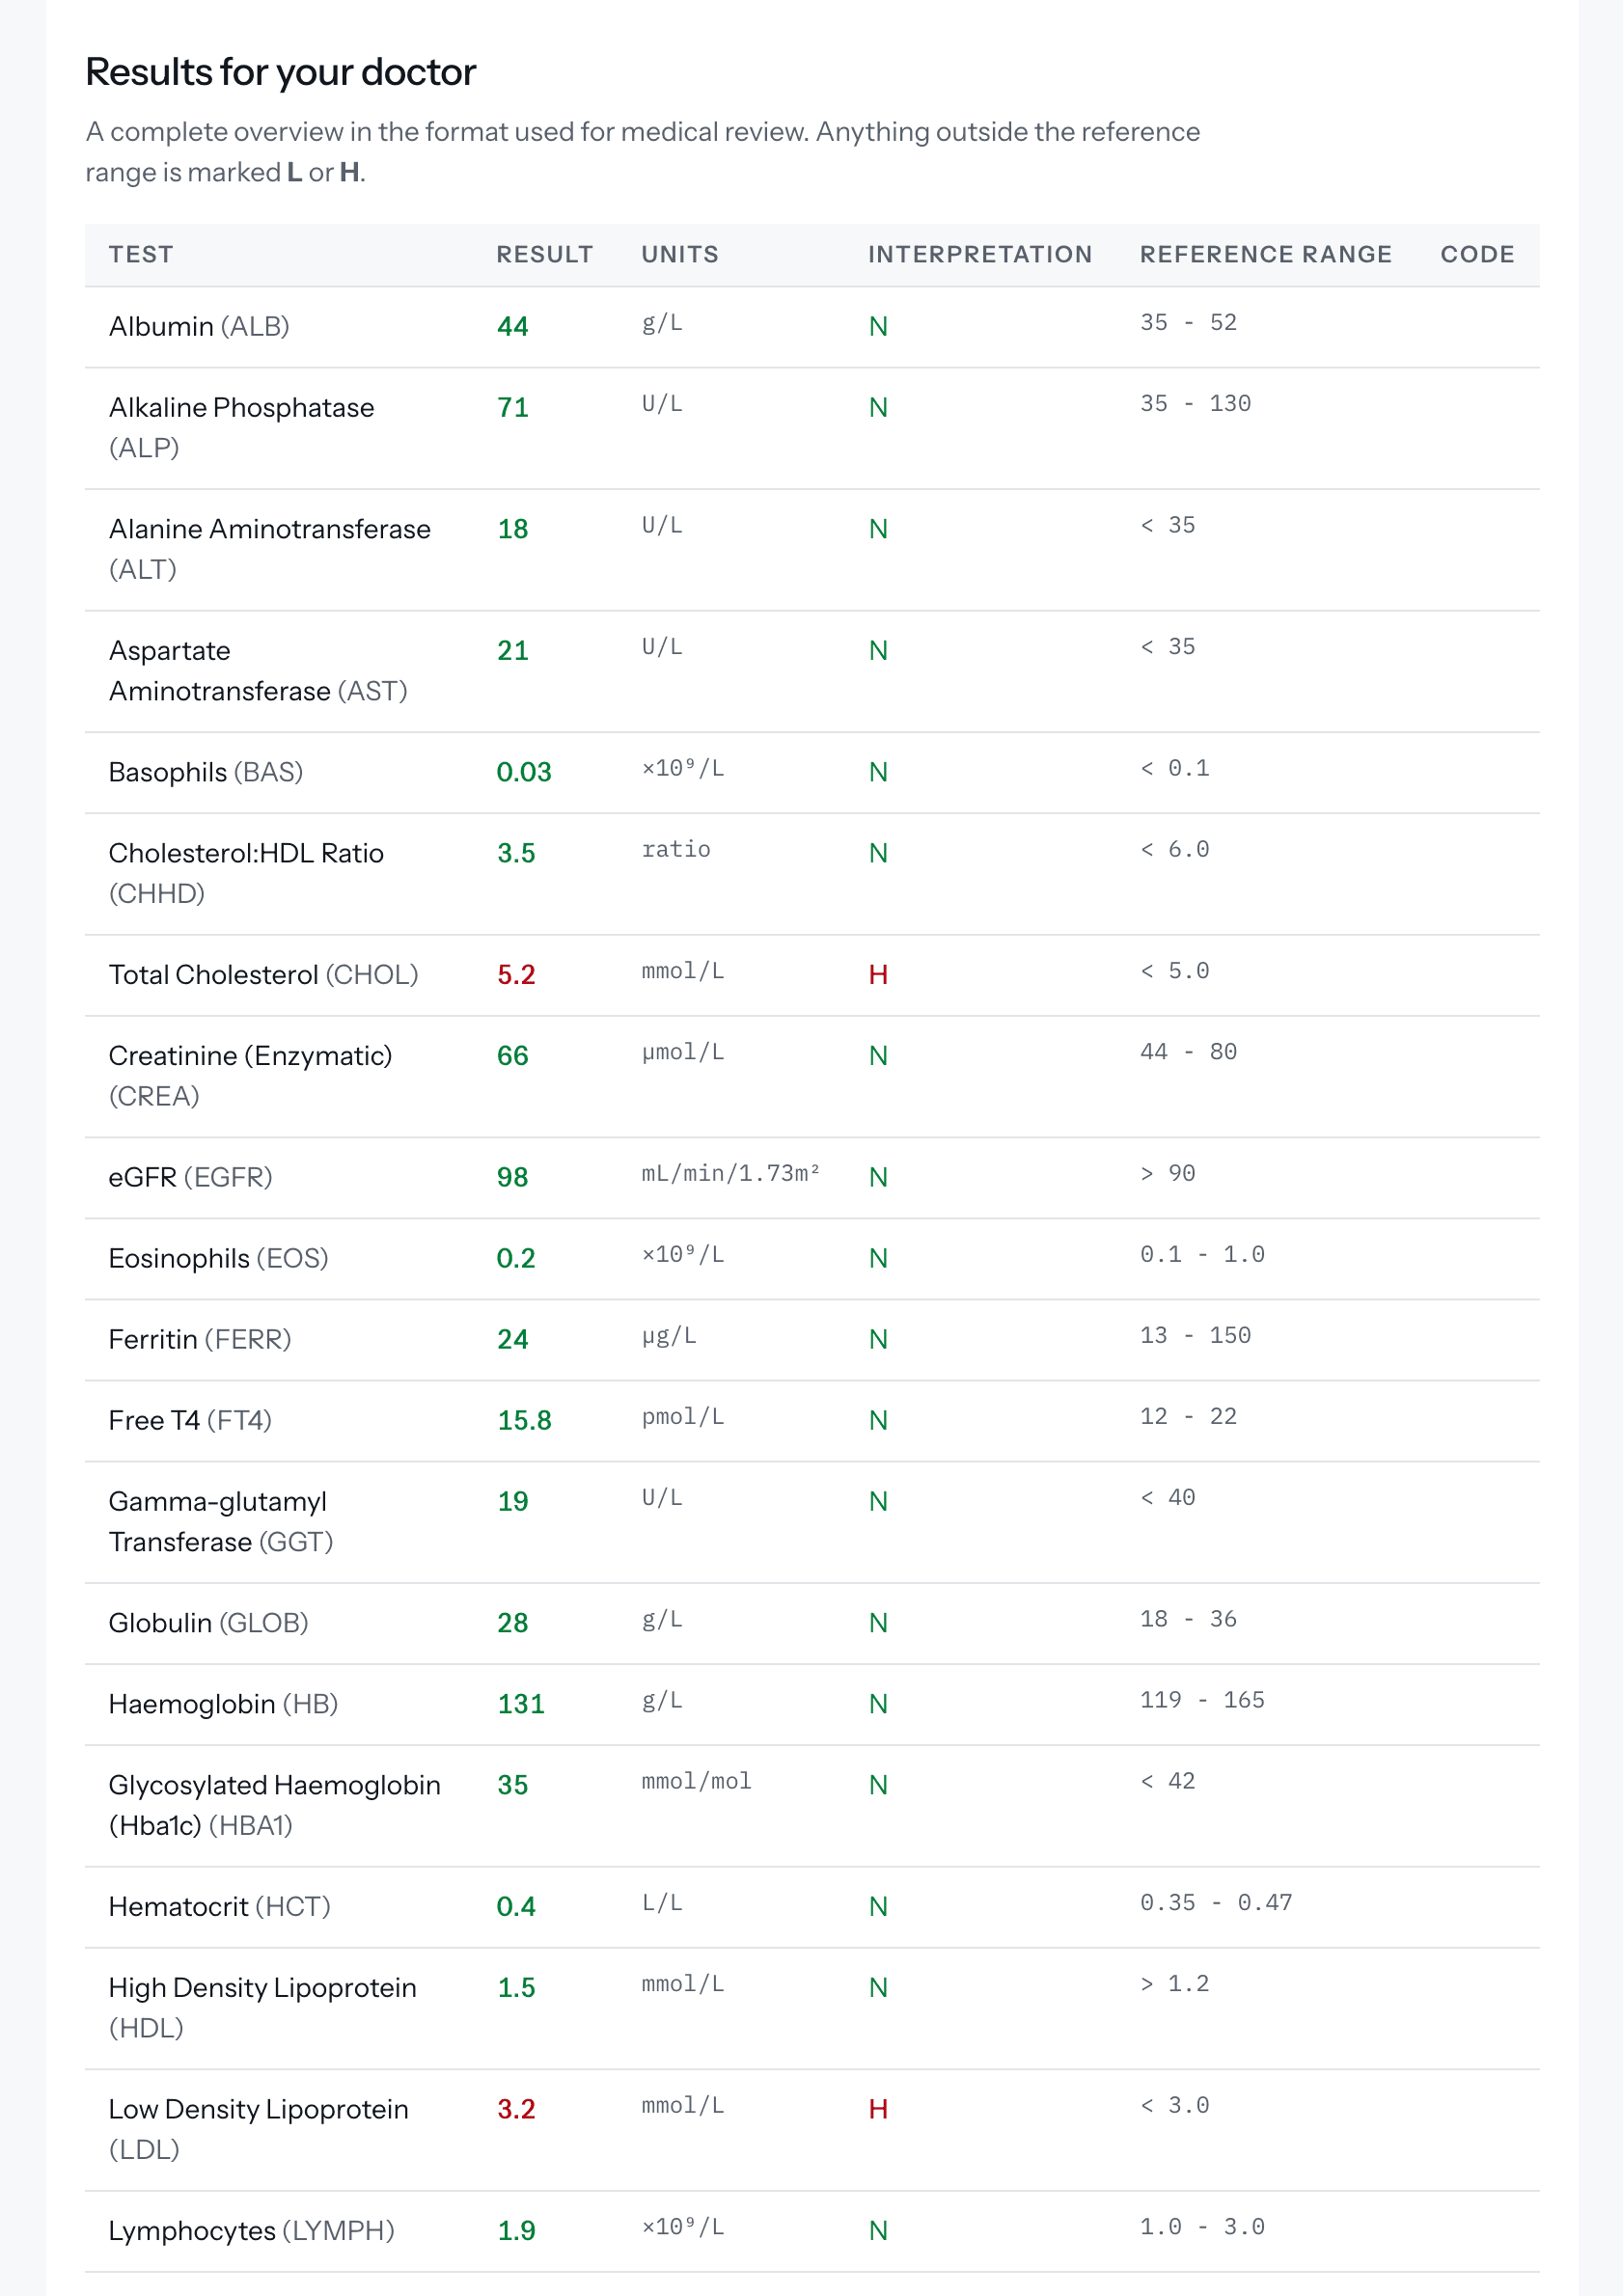
Task: Select Total Cholesterol (CHOL) test name
Action: tap(263, 974)
